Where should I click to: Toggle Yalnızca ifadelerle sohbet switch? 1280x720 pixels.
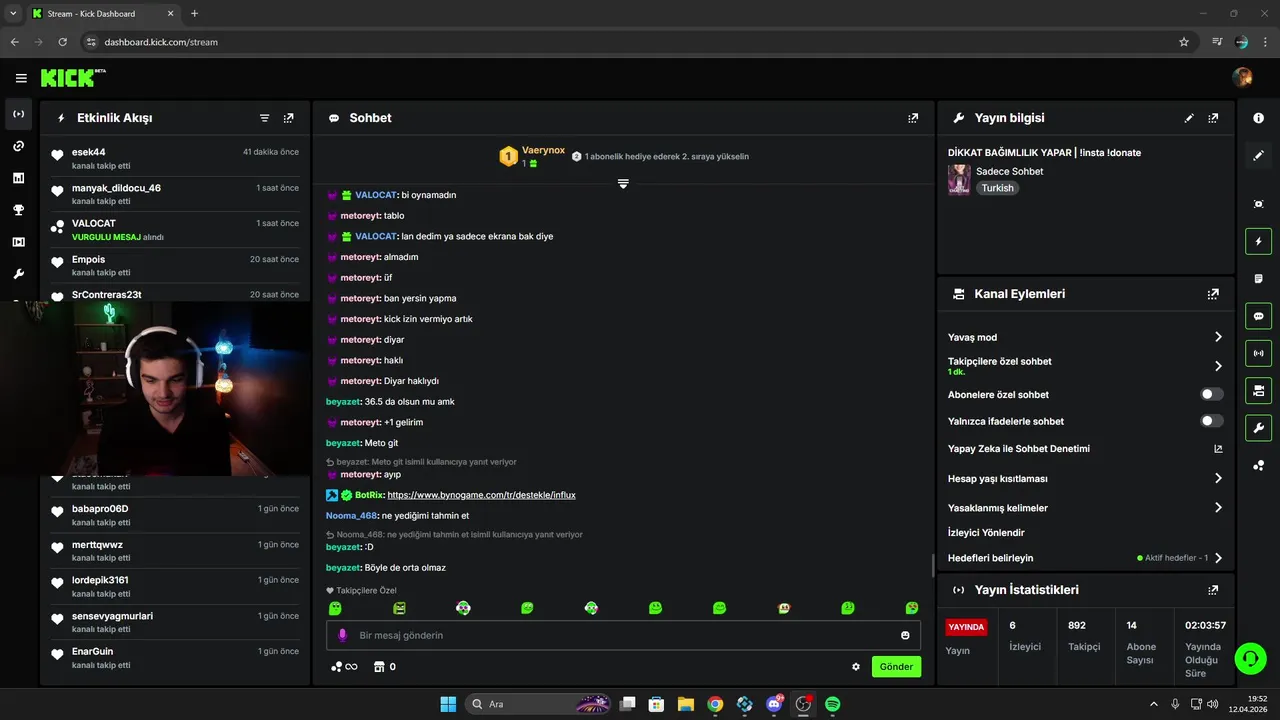[1212, 421]
